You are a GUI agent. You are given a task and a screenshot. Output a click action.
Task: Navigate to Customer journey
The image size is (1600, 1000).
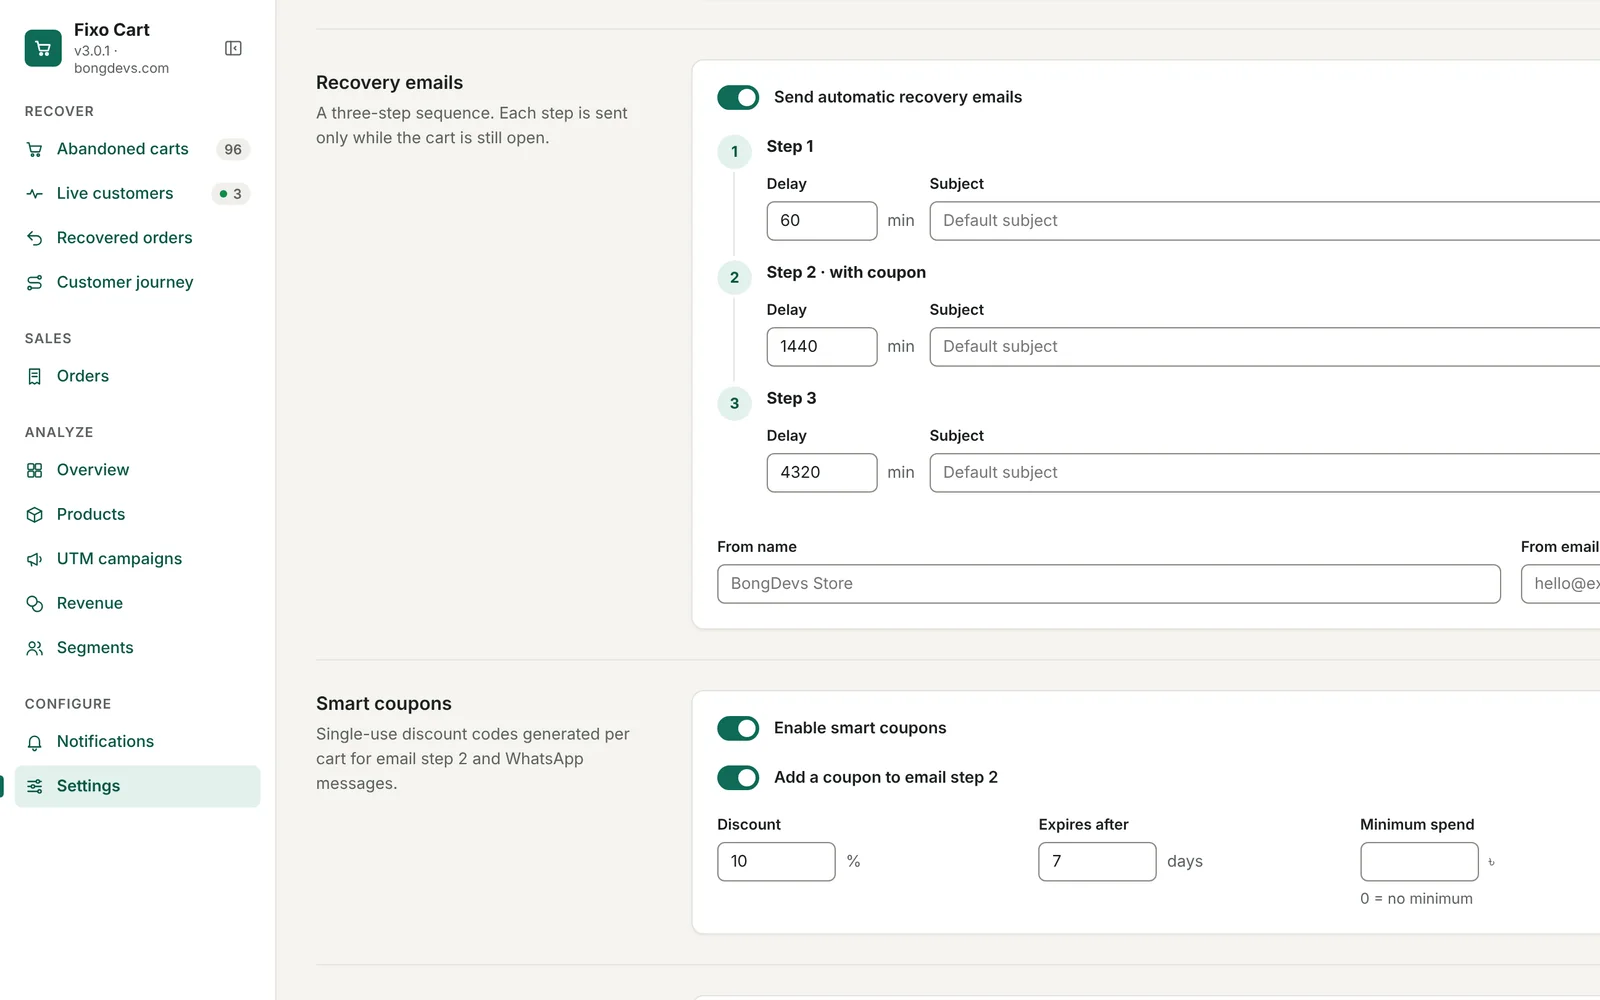click(x=137, y=283)
